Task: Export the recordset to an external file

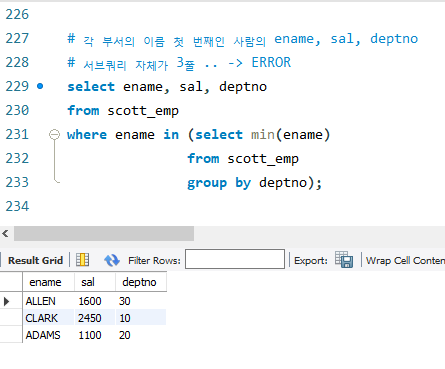Action: click(344, 260)
